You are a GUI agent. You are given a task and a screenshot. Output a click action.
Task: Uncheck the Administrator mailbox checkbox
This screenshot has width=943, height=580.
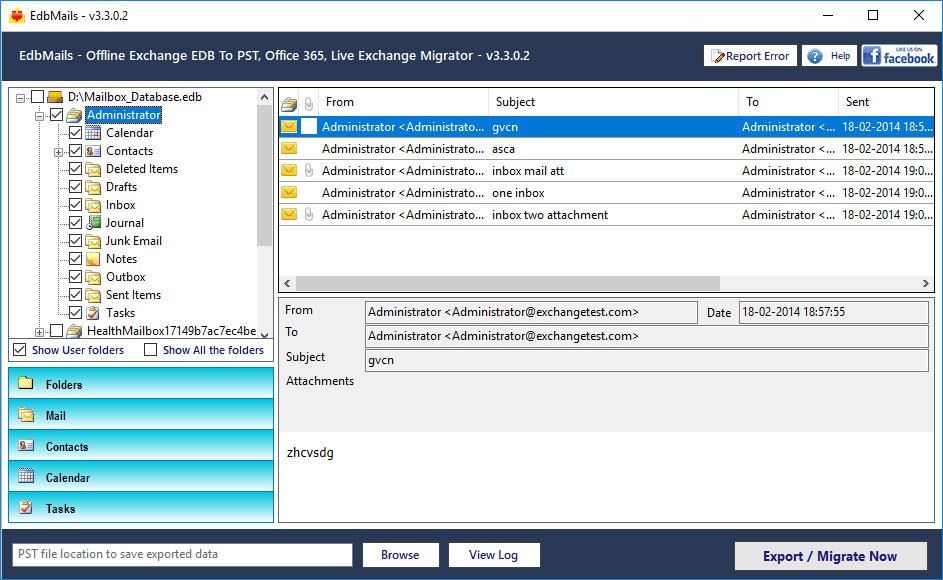click(x=56, y=115)
